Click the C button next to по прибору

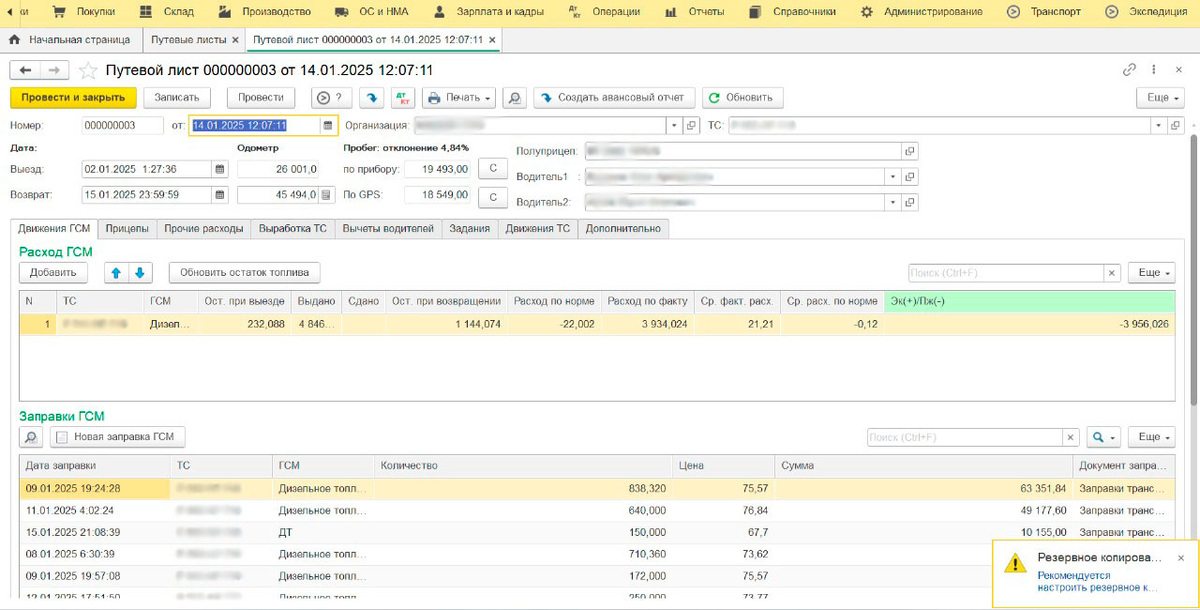tap(492, 169)
